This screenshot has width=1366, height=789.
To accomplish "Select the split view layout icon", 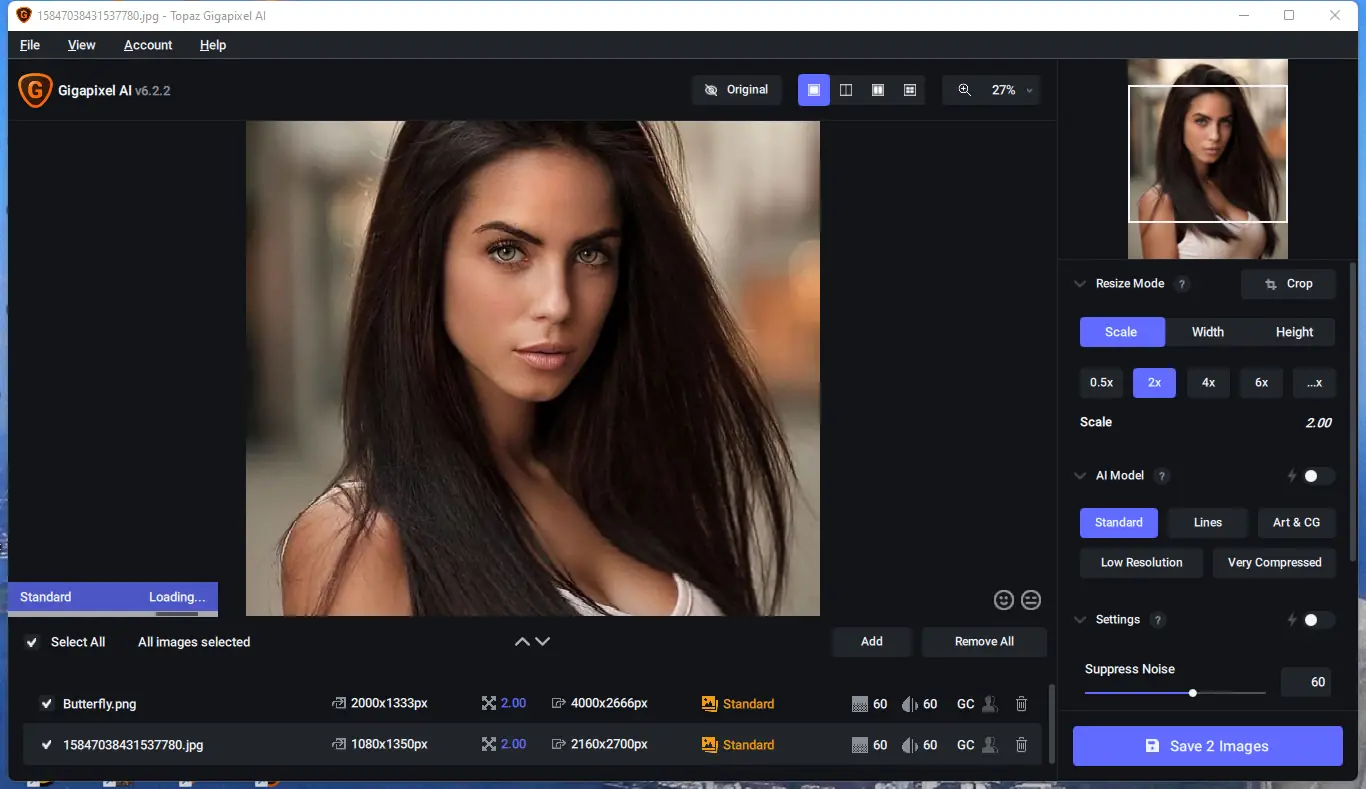I will click(846, 90).
